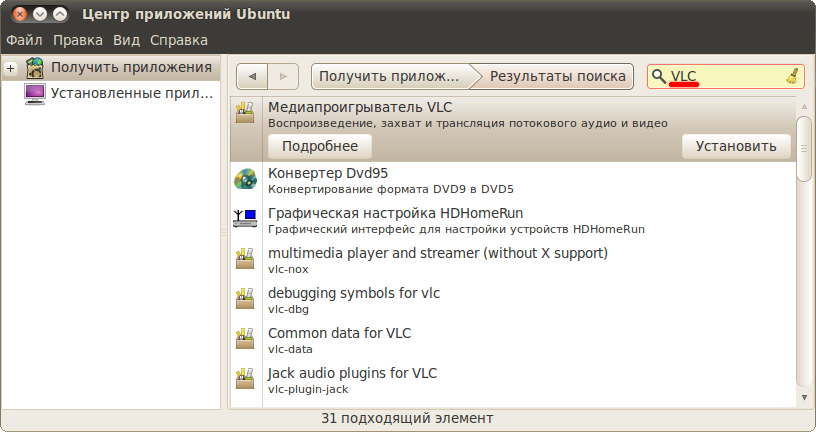Click the vlc-plugin-jack package icon
The height and width of the screenshot is (432, 816).
(245, 378)
